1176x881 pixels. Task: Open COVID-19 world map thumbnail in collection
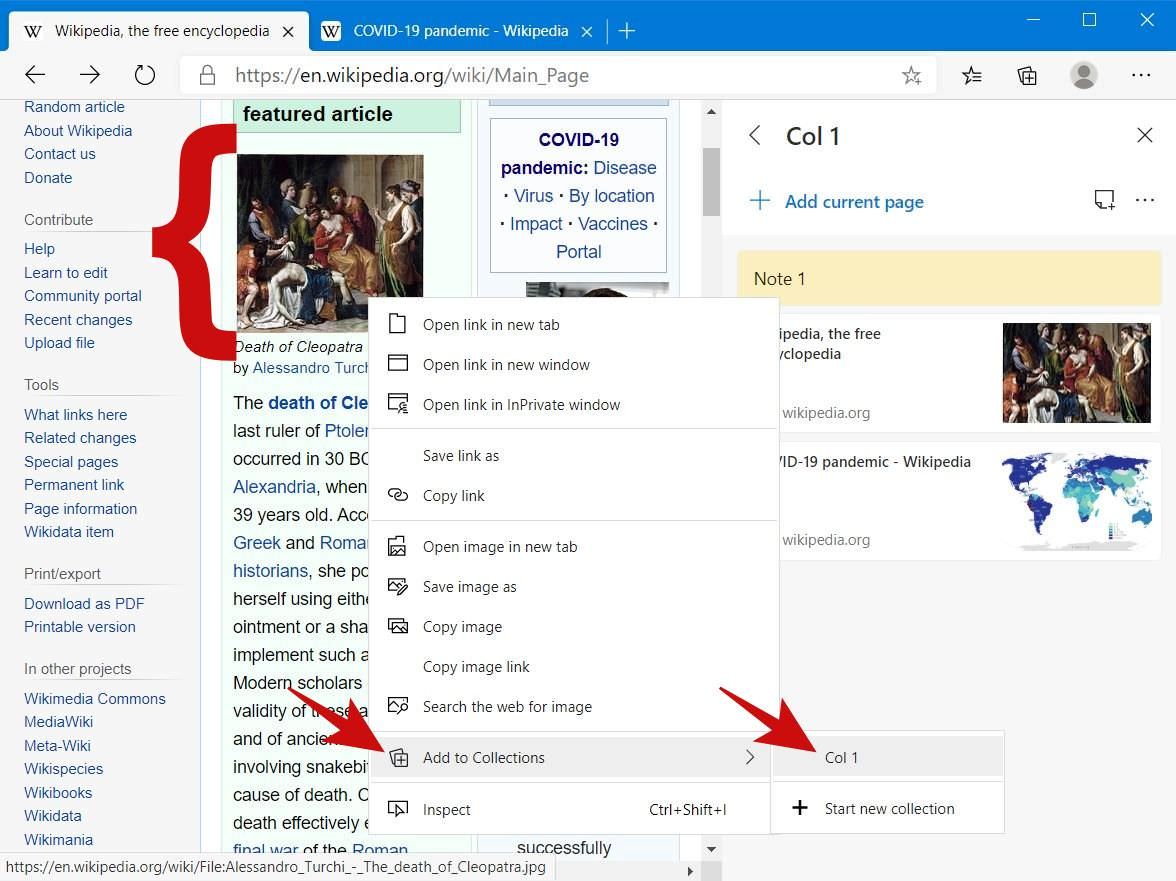click(1076, 500)
